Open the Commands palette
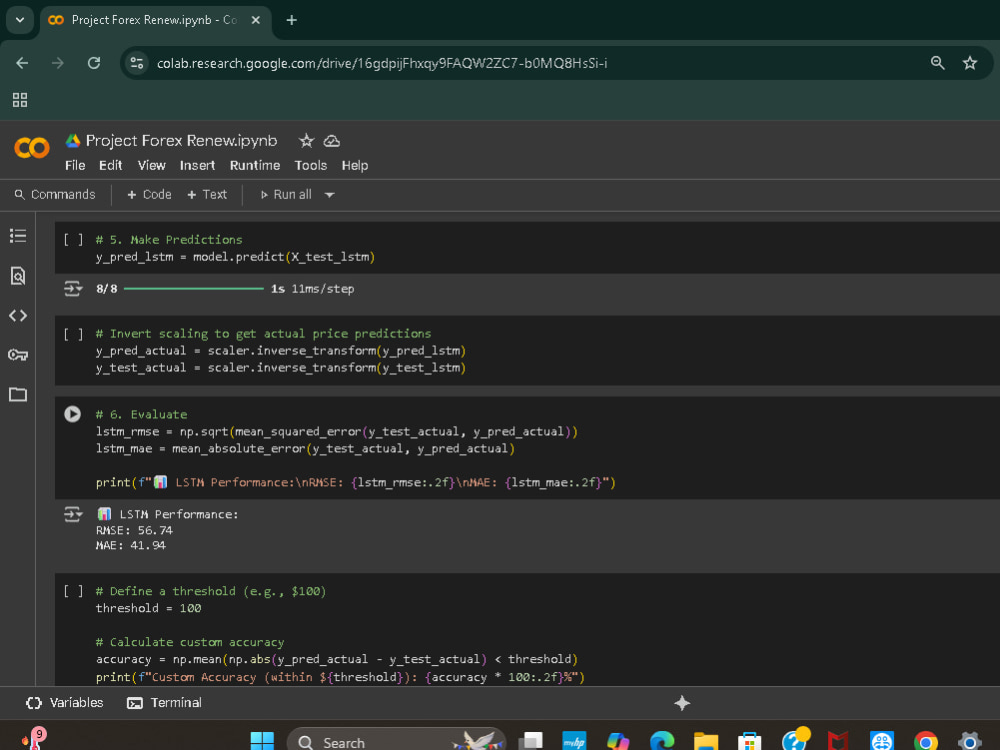The height and width of the screenshot is (750, 1000). click(55, 195)
